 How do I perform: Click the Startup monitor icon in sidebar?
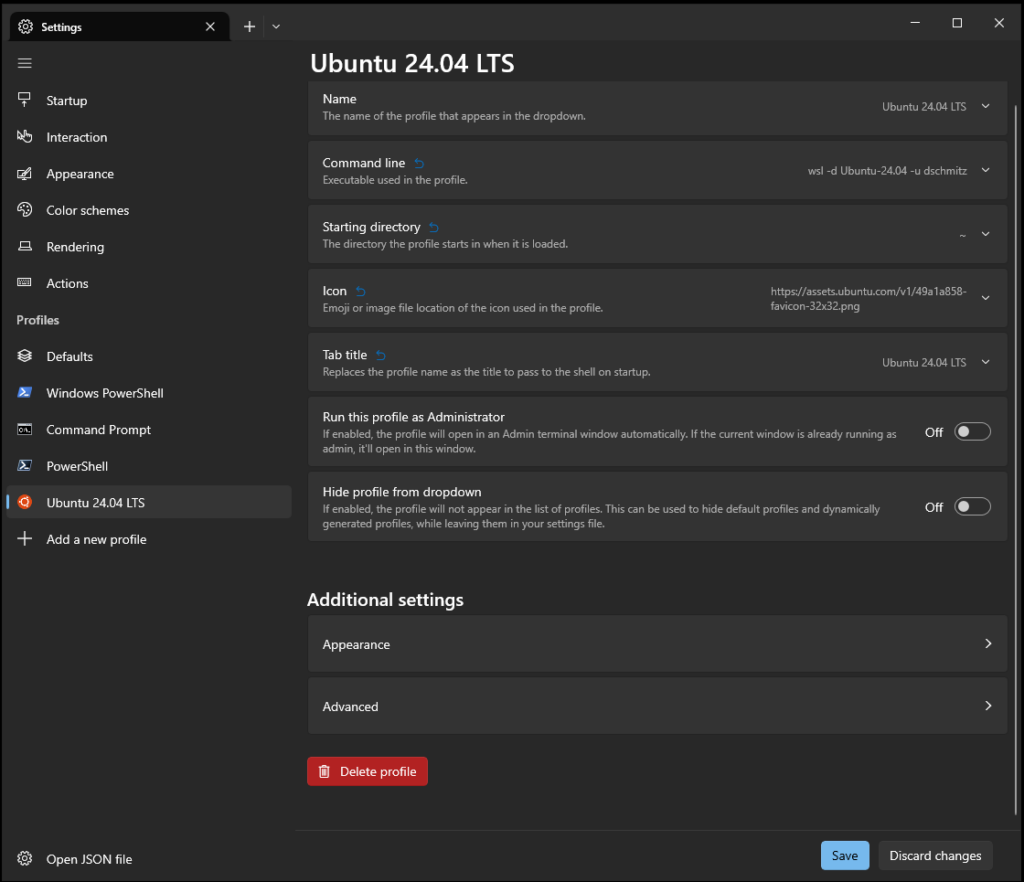pos(25,99)
